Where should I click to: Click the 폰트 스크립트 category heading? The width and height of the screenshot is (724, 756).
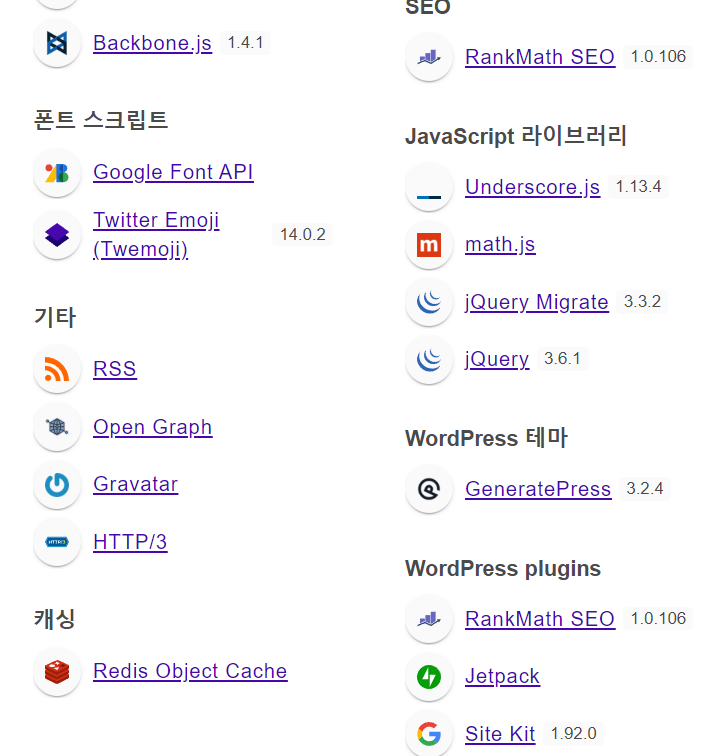point(101,120)
